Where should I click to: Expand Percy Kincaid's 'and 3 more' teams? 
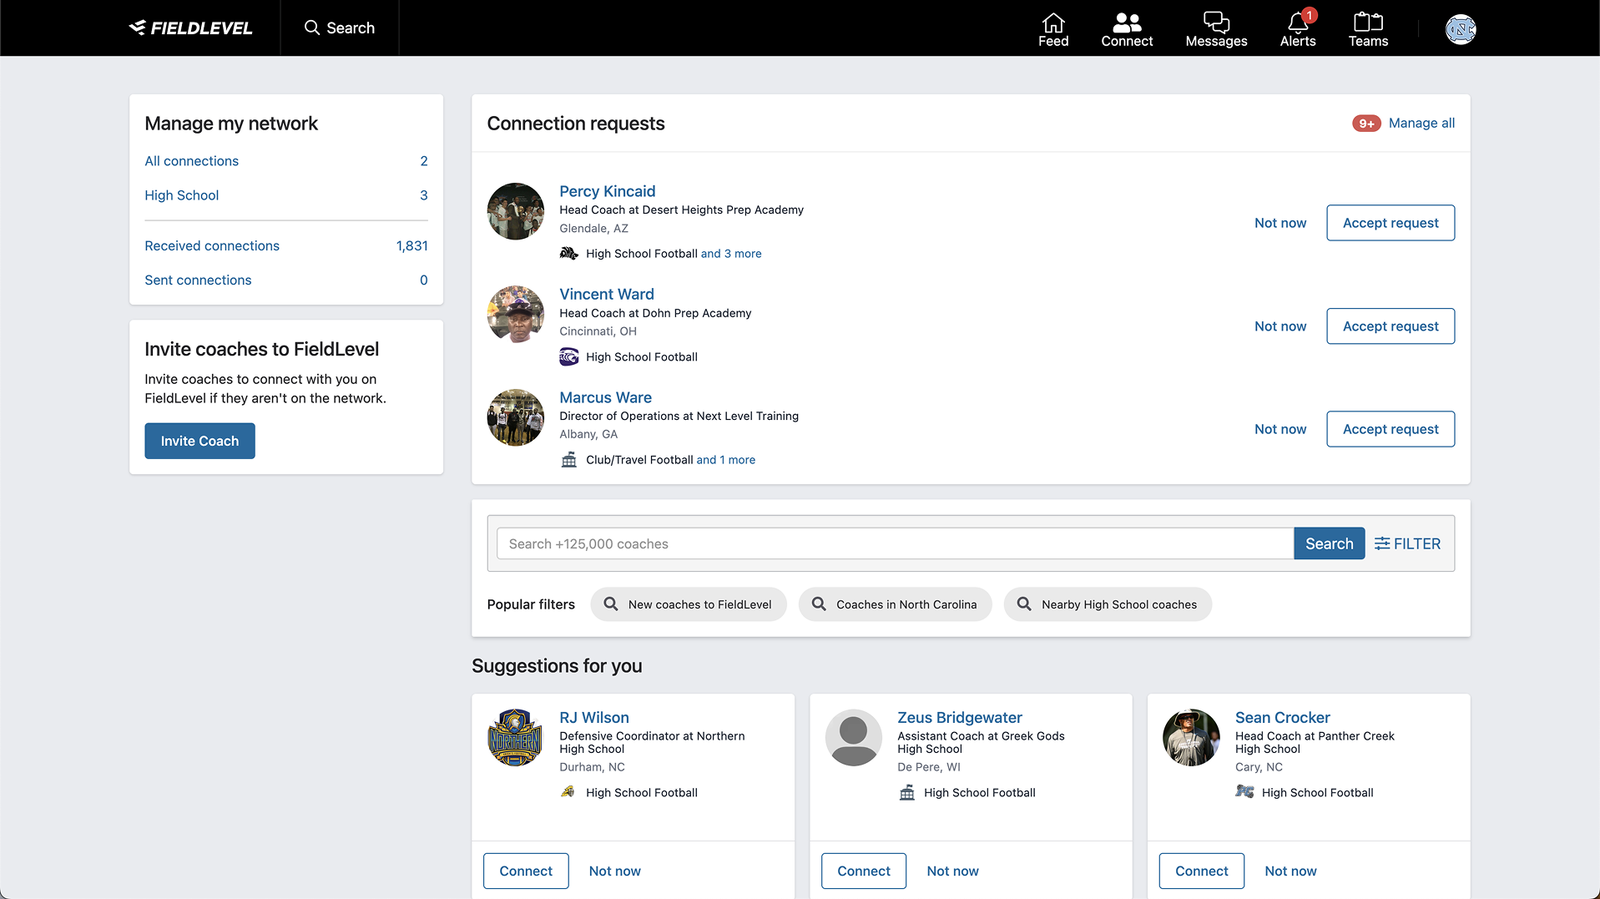click(x=731, y=254)
